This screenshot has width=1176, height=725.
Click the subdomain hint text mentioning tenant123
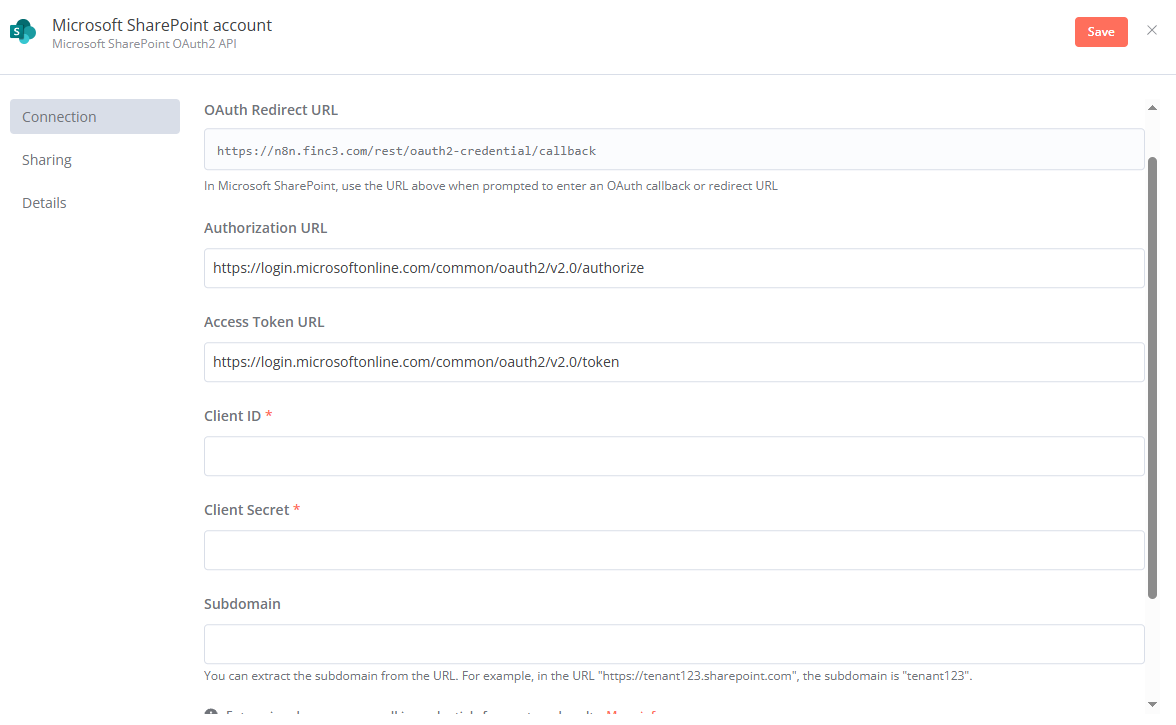[588, 676]
